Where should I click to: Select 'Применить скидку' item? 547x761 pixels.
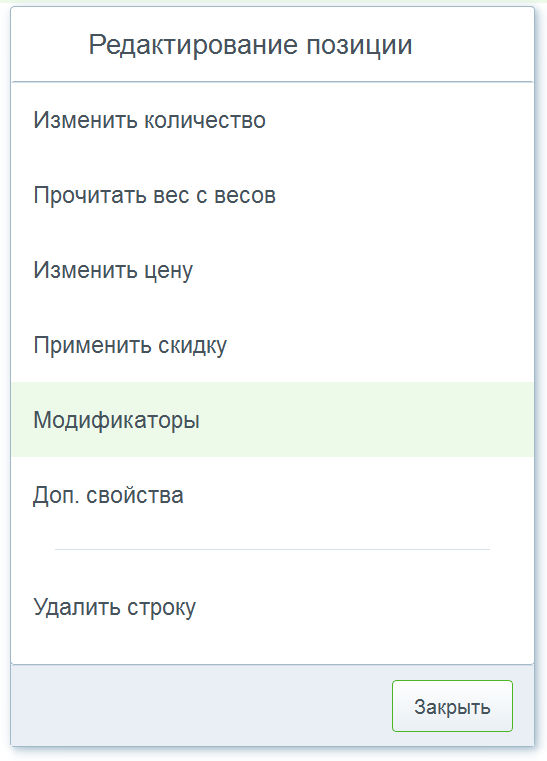click(x=272, y=345)
